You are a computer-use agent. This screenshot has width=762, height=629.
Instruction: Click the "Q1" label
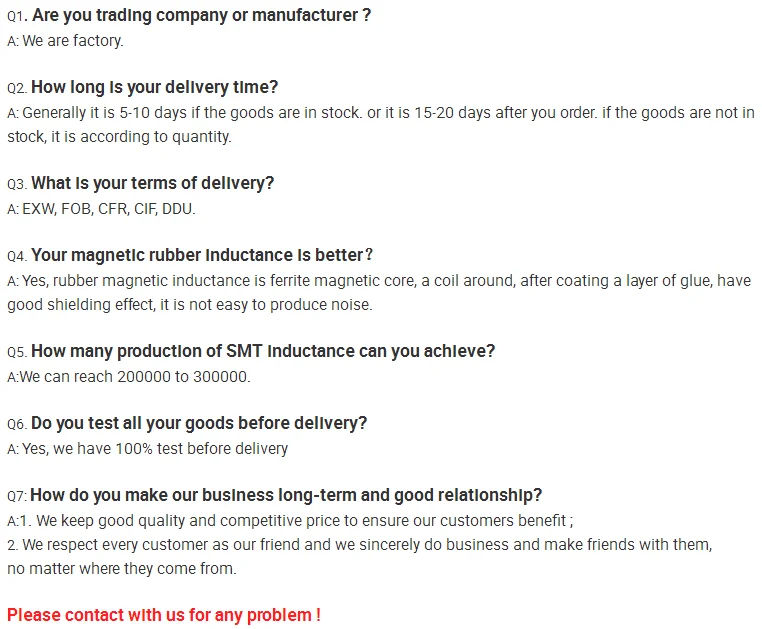click(16, 17)
